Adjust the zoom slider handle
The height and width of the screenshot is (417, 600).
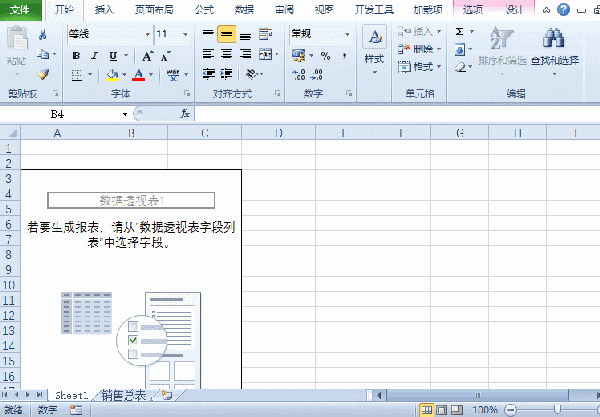click(557, 410)
